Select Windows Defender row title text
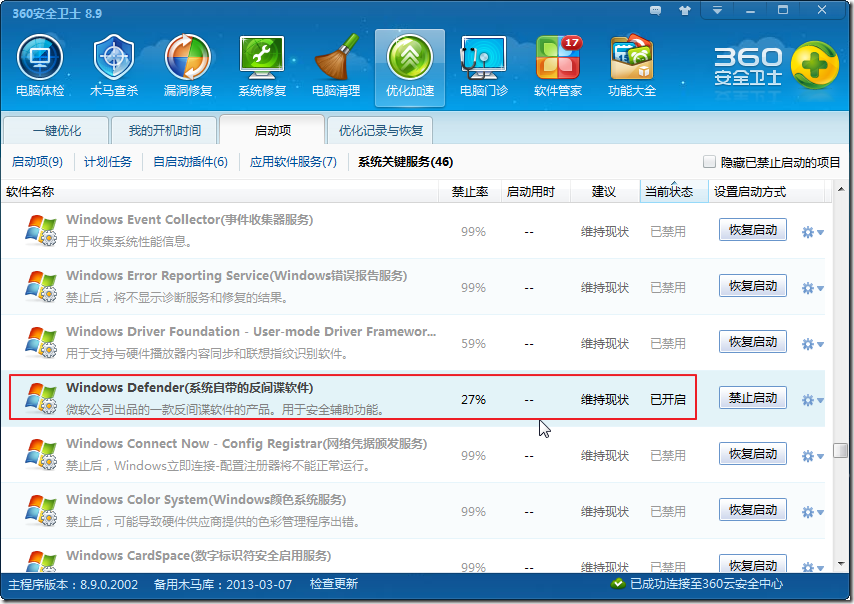 click(190, 387)
